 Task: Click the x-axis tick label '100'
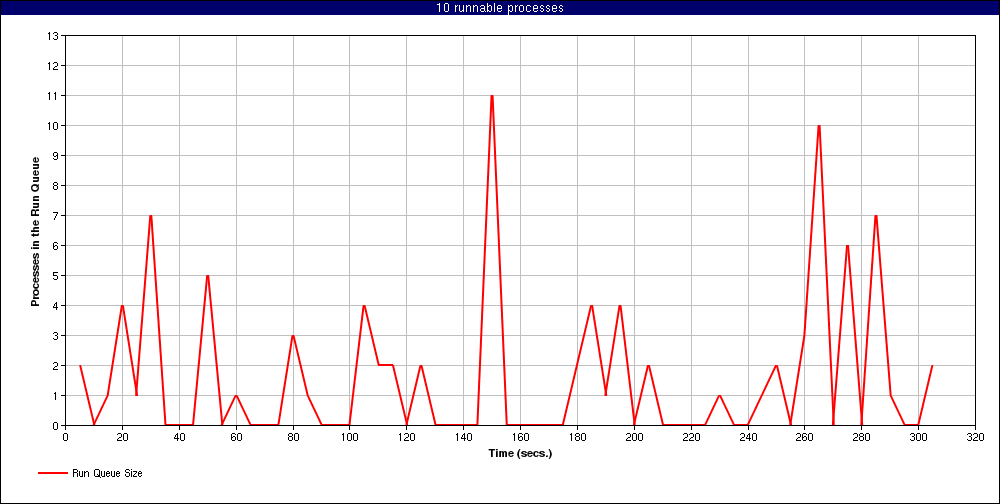tap(349, 438)
